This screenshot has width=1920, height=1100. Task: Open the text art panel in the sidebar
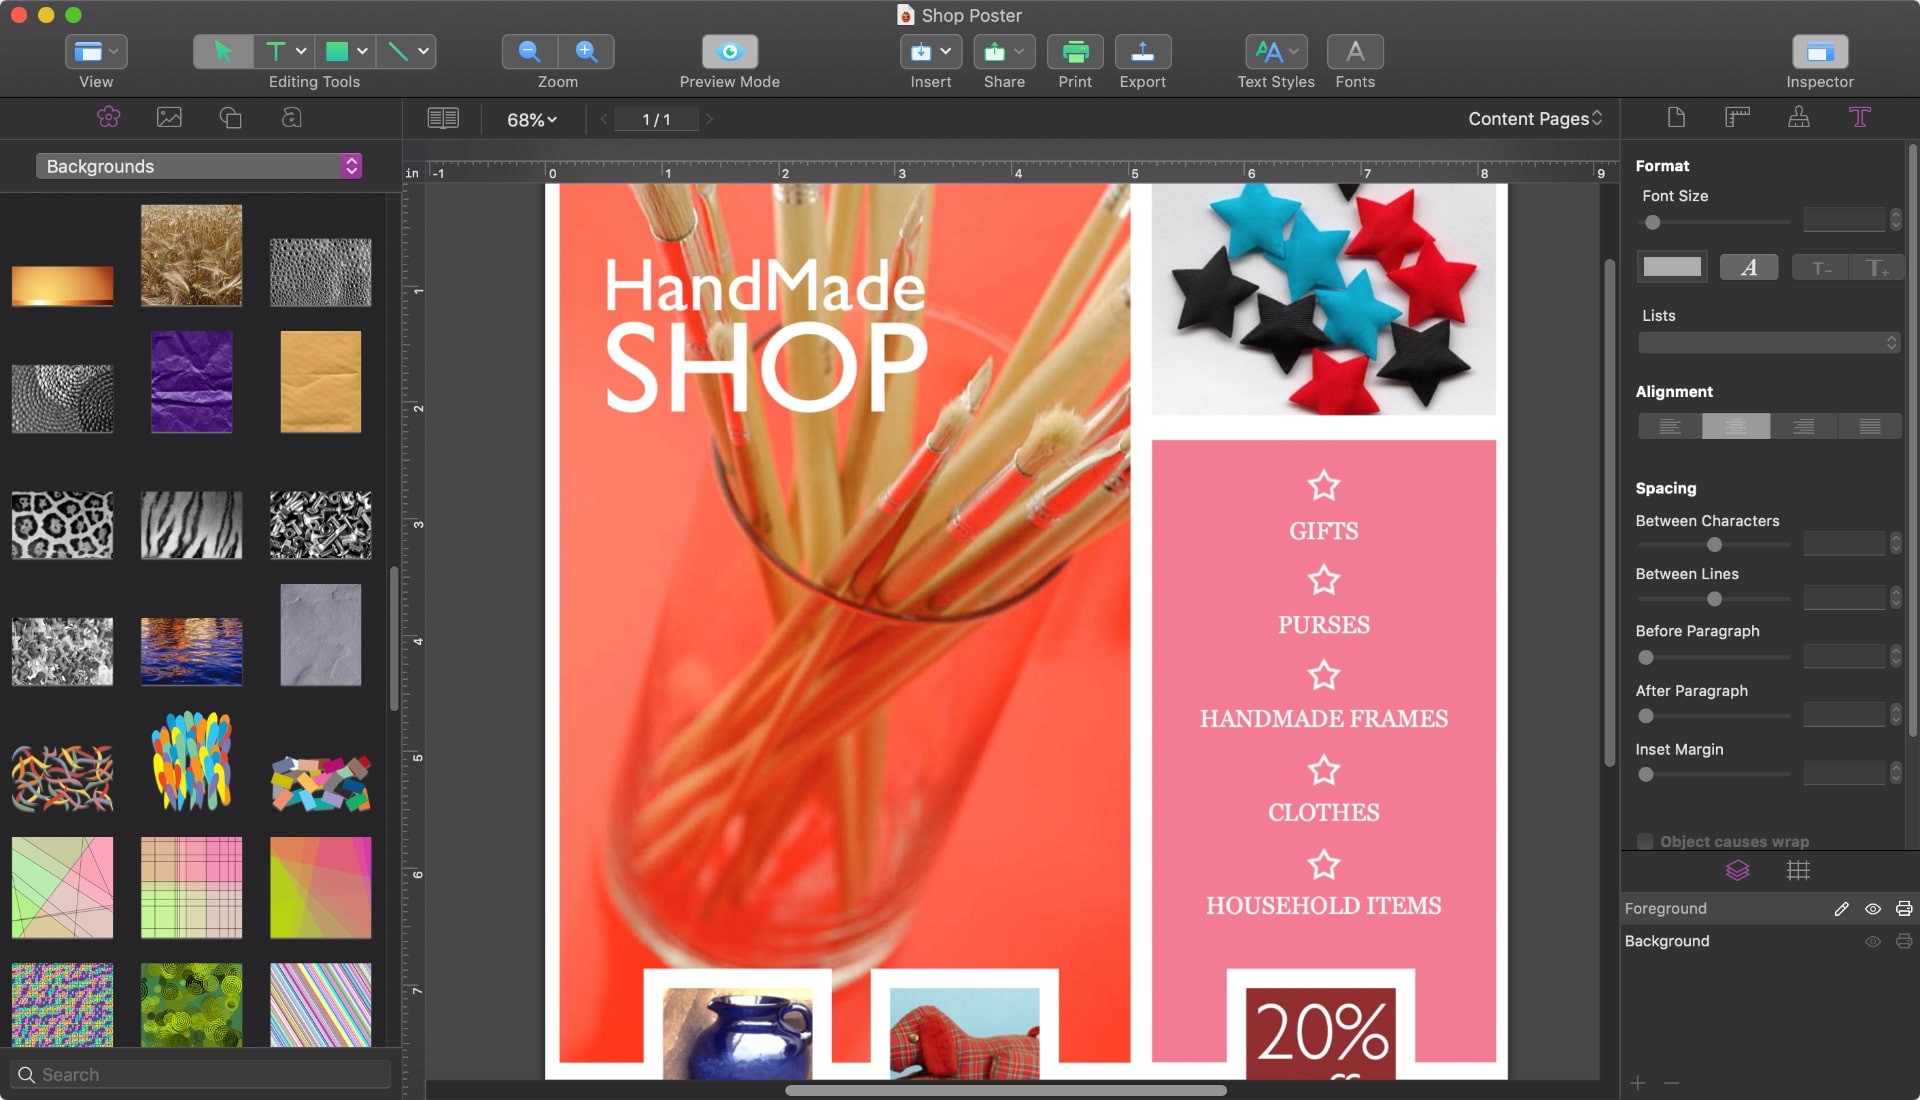pyautogui.click(x=289, y=118)
